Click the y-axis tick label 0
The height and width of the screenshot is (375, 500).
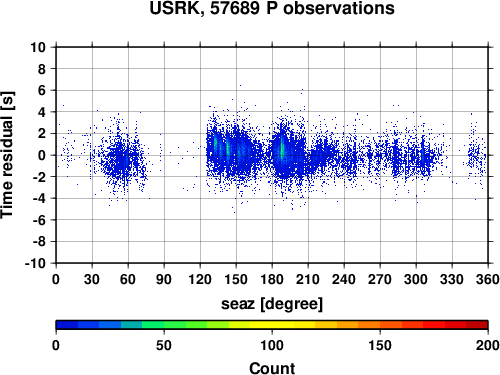click(42, 155)
